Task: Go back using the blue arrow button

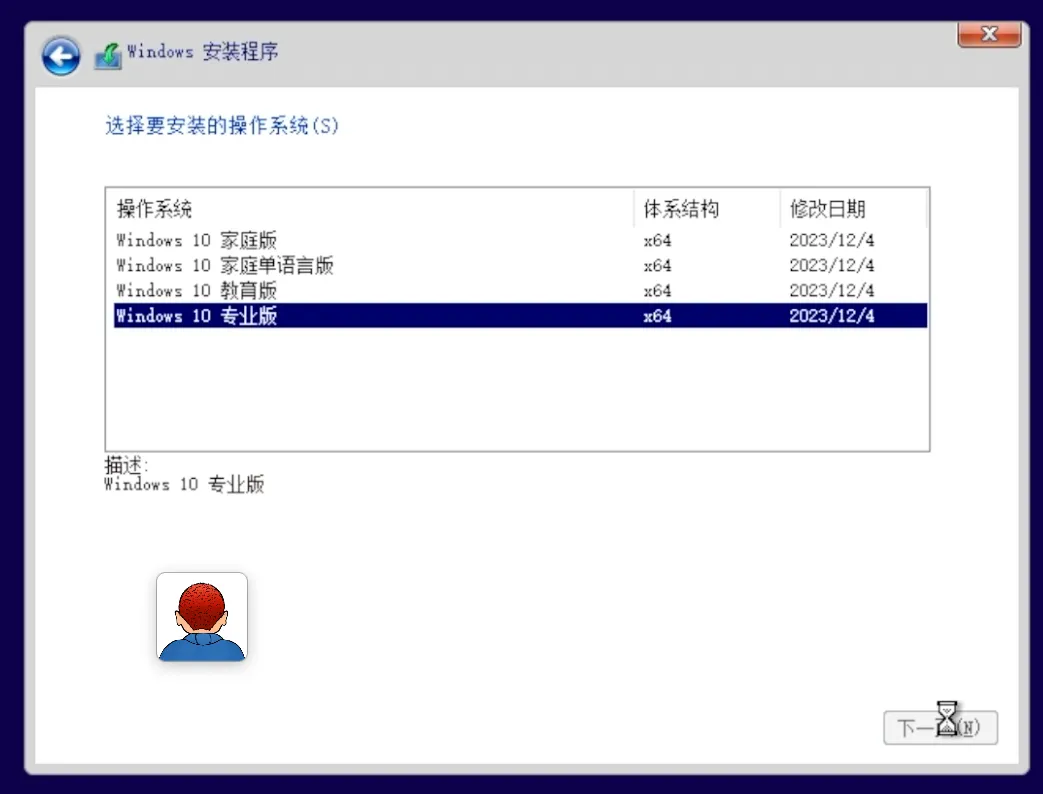Action: (x=61, y=56)
